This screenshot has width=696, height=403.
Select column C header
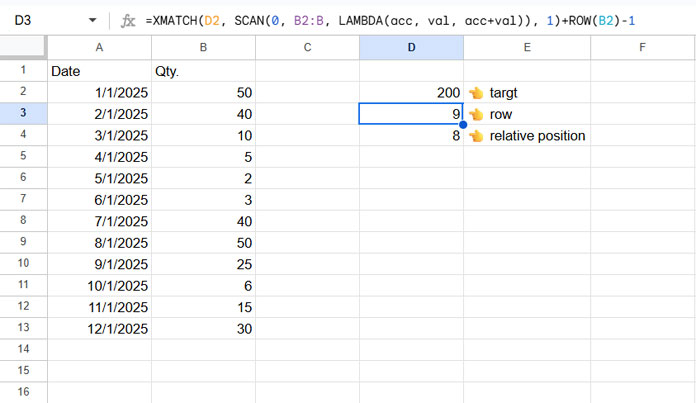point(307,47)
